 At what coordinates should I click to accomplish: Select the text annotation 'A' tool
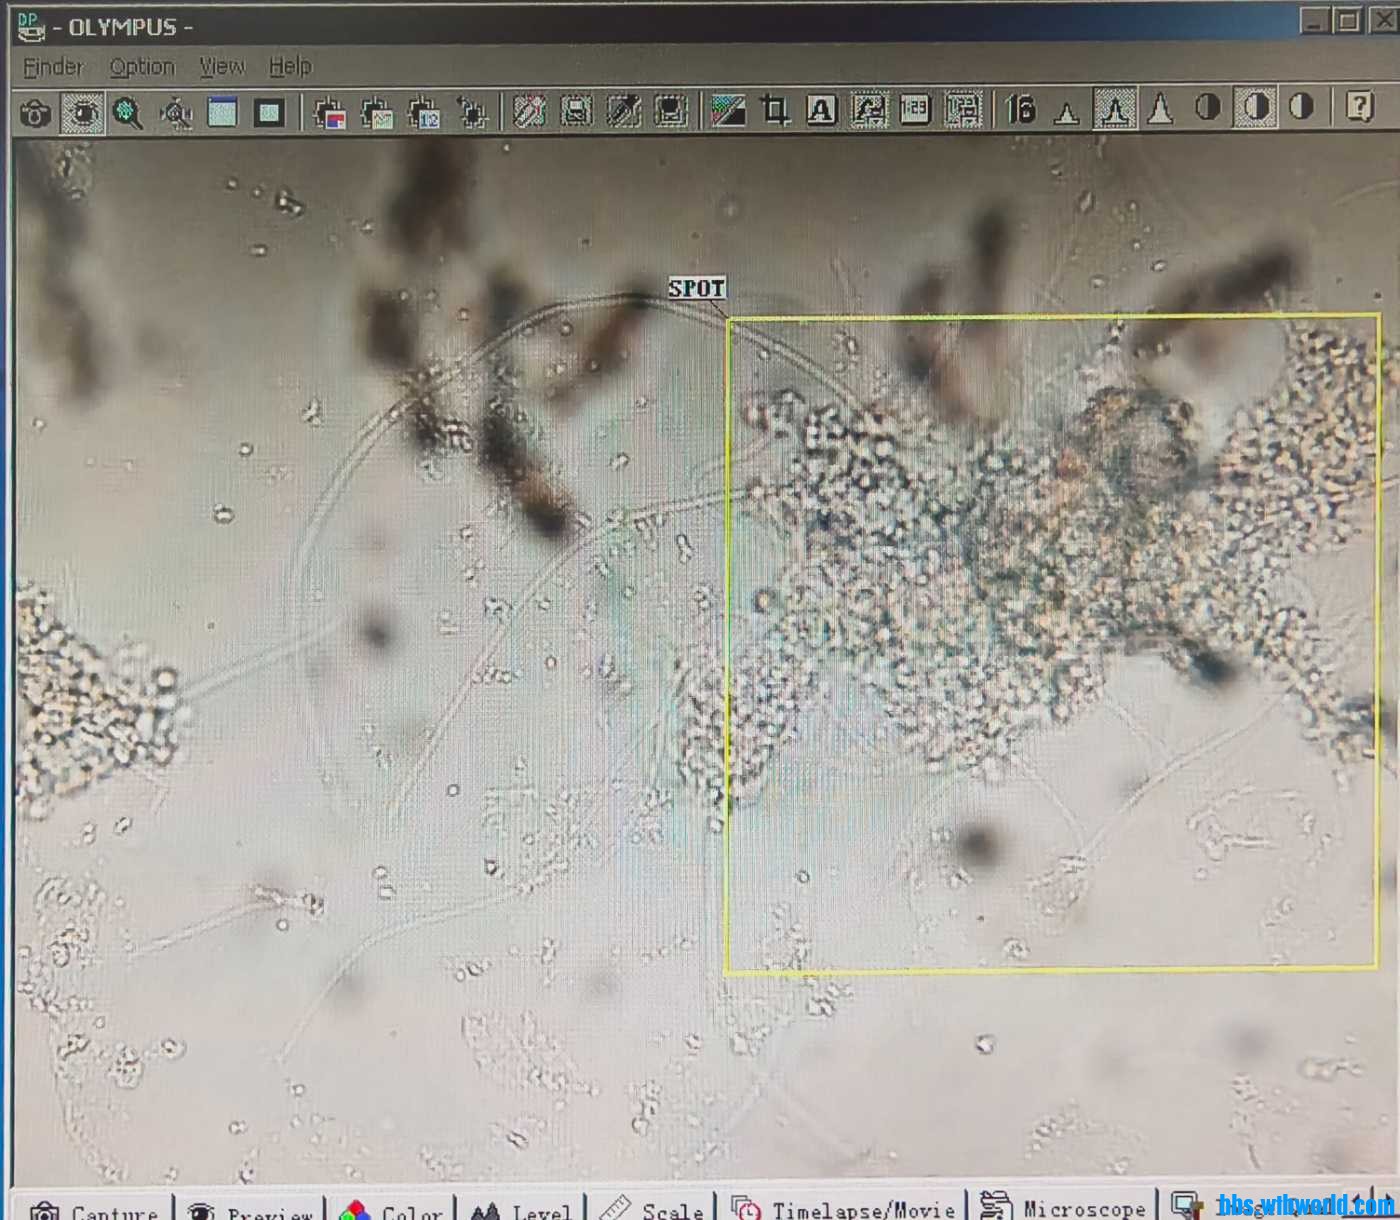821,110
